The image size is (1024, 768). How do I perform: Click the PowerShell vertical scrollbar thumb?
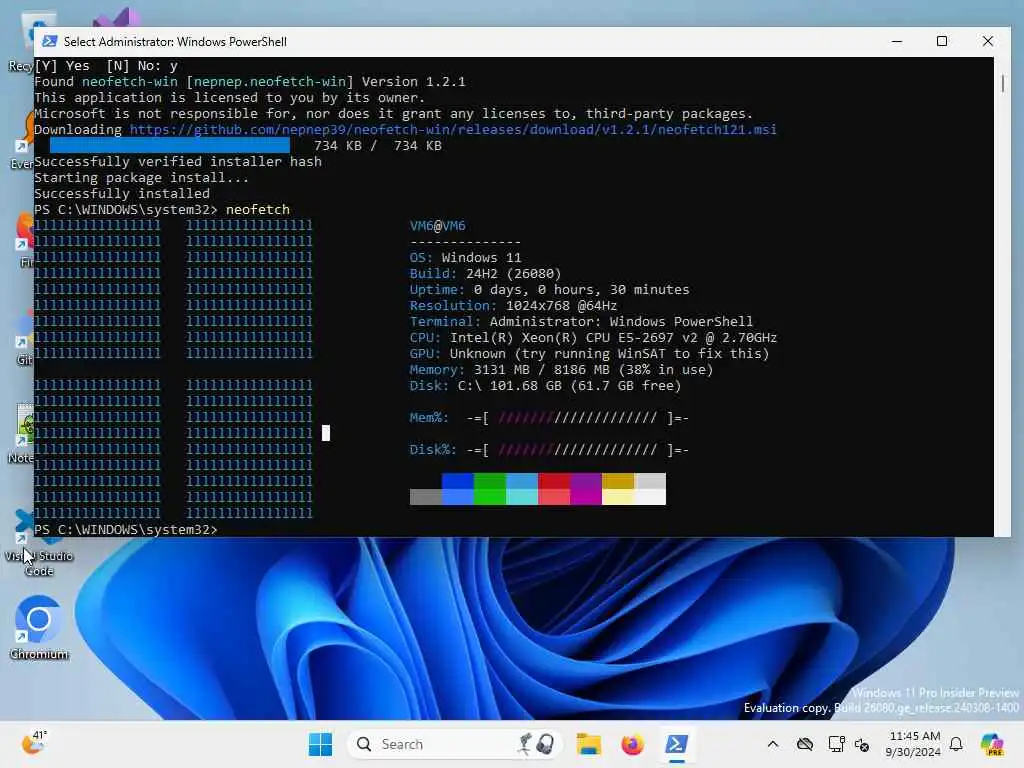(x=1002, y=84)
